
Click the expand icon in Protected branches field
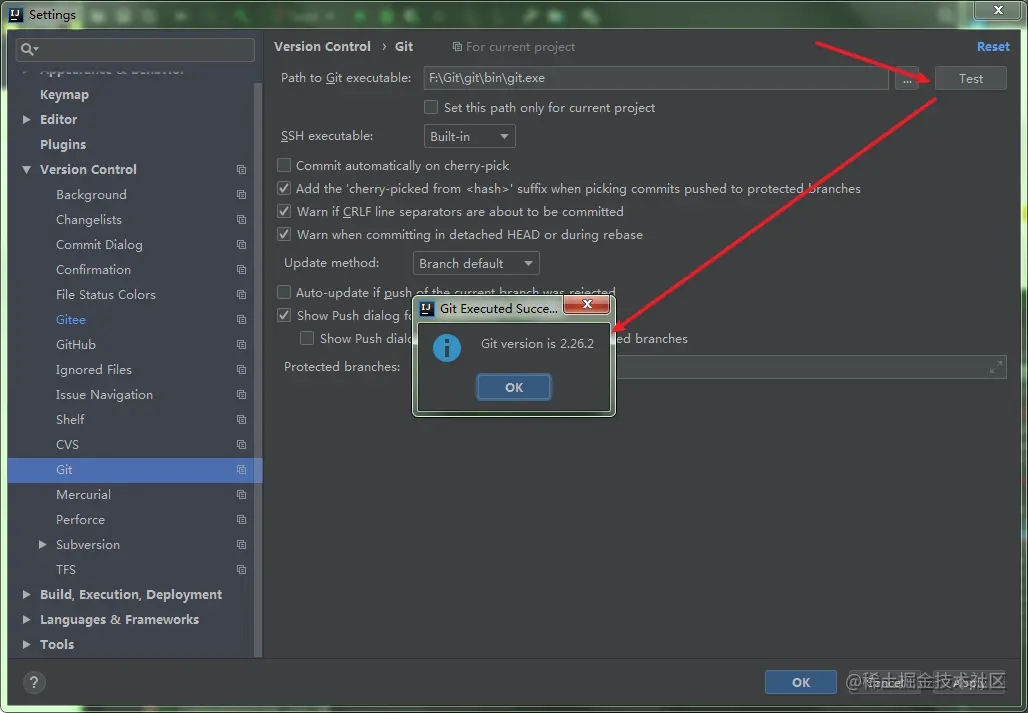click(x=996, y=367)
